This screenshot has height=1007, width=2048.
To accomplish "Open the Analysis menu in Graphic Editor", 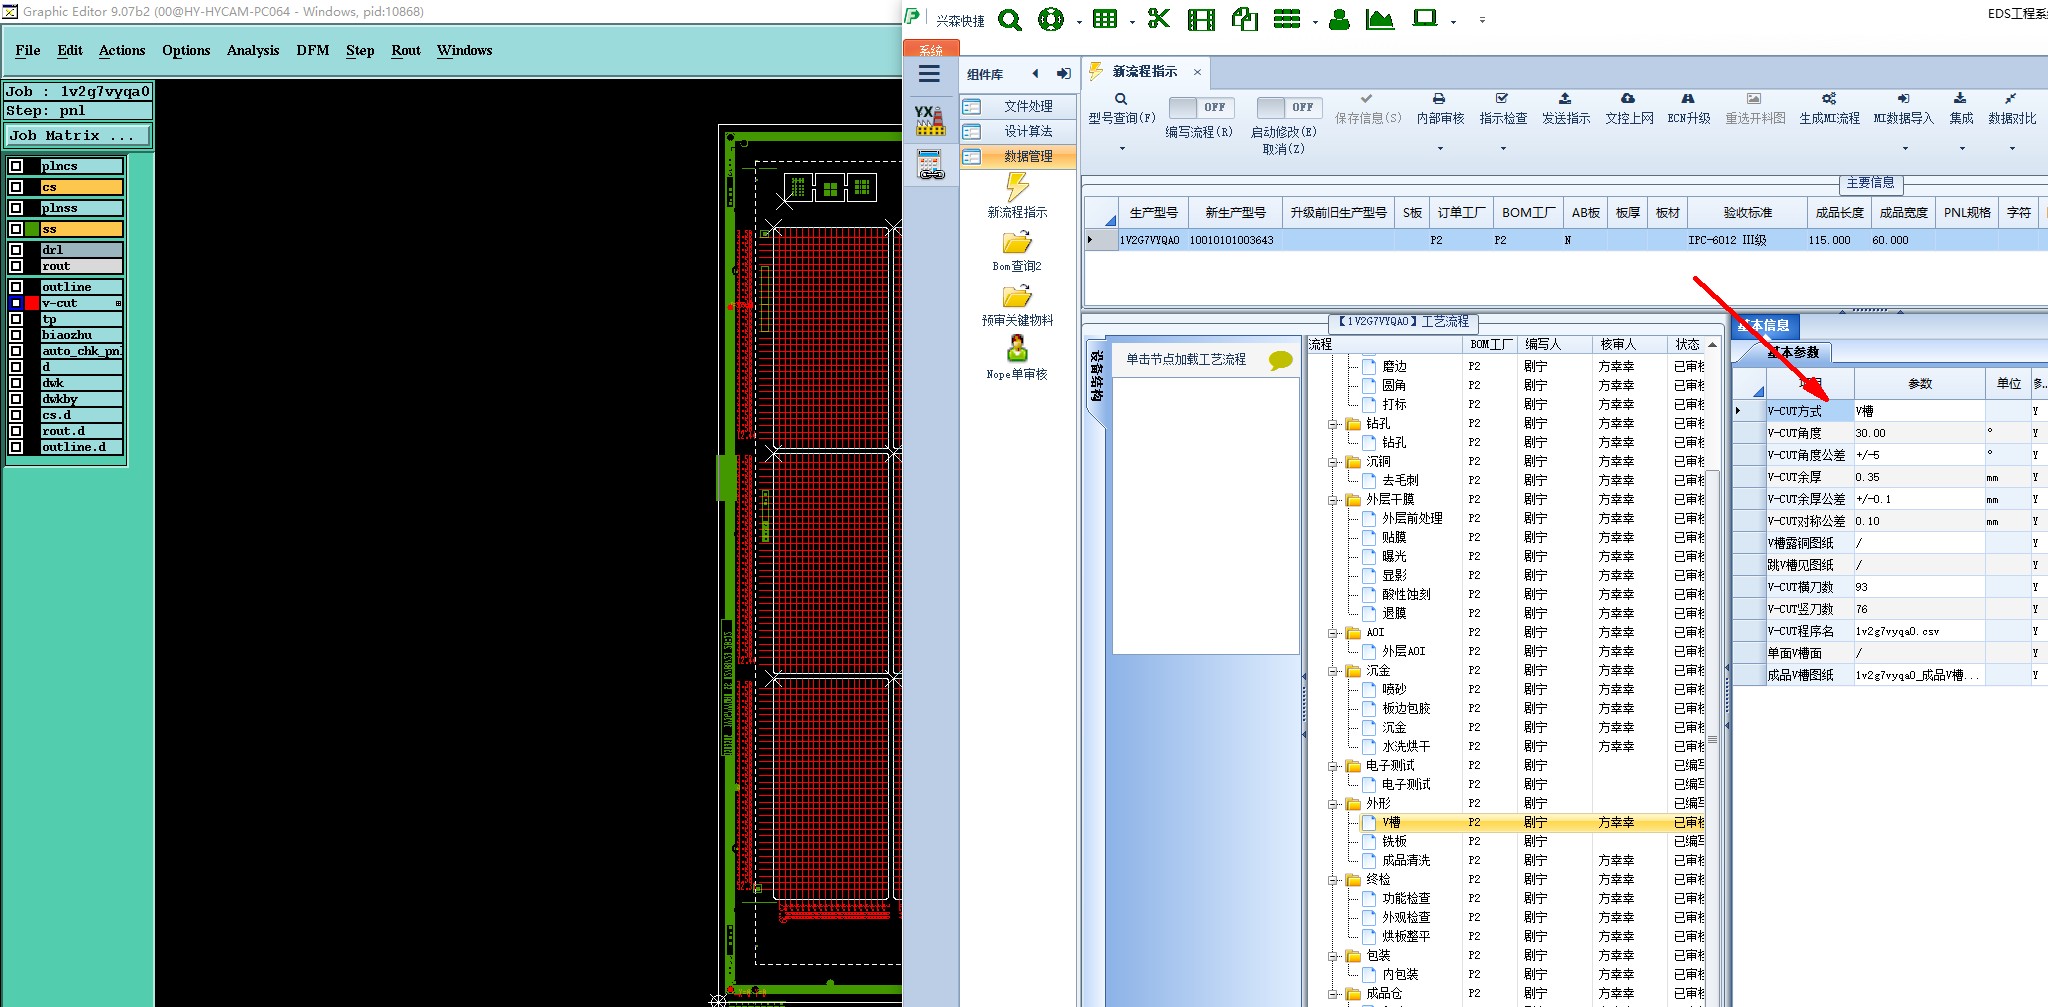I will pyautogui.click(x=253, y=50).
